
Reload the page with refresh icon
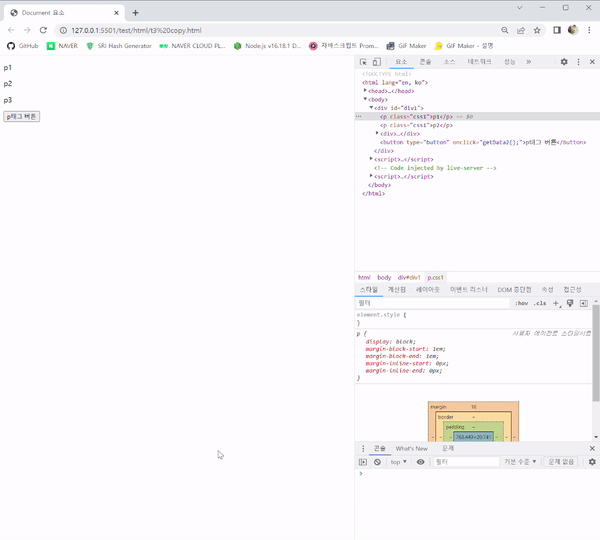point(43,30)
